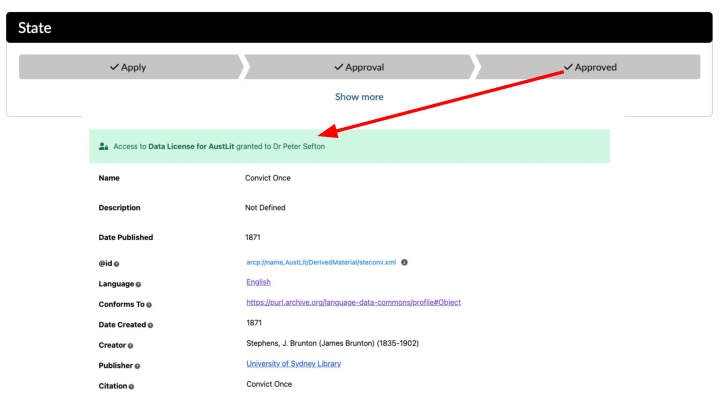Click help icon beside Citation label
Screen dimensions: 720x405
131,387
